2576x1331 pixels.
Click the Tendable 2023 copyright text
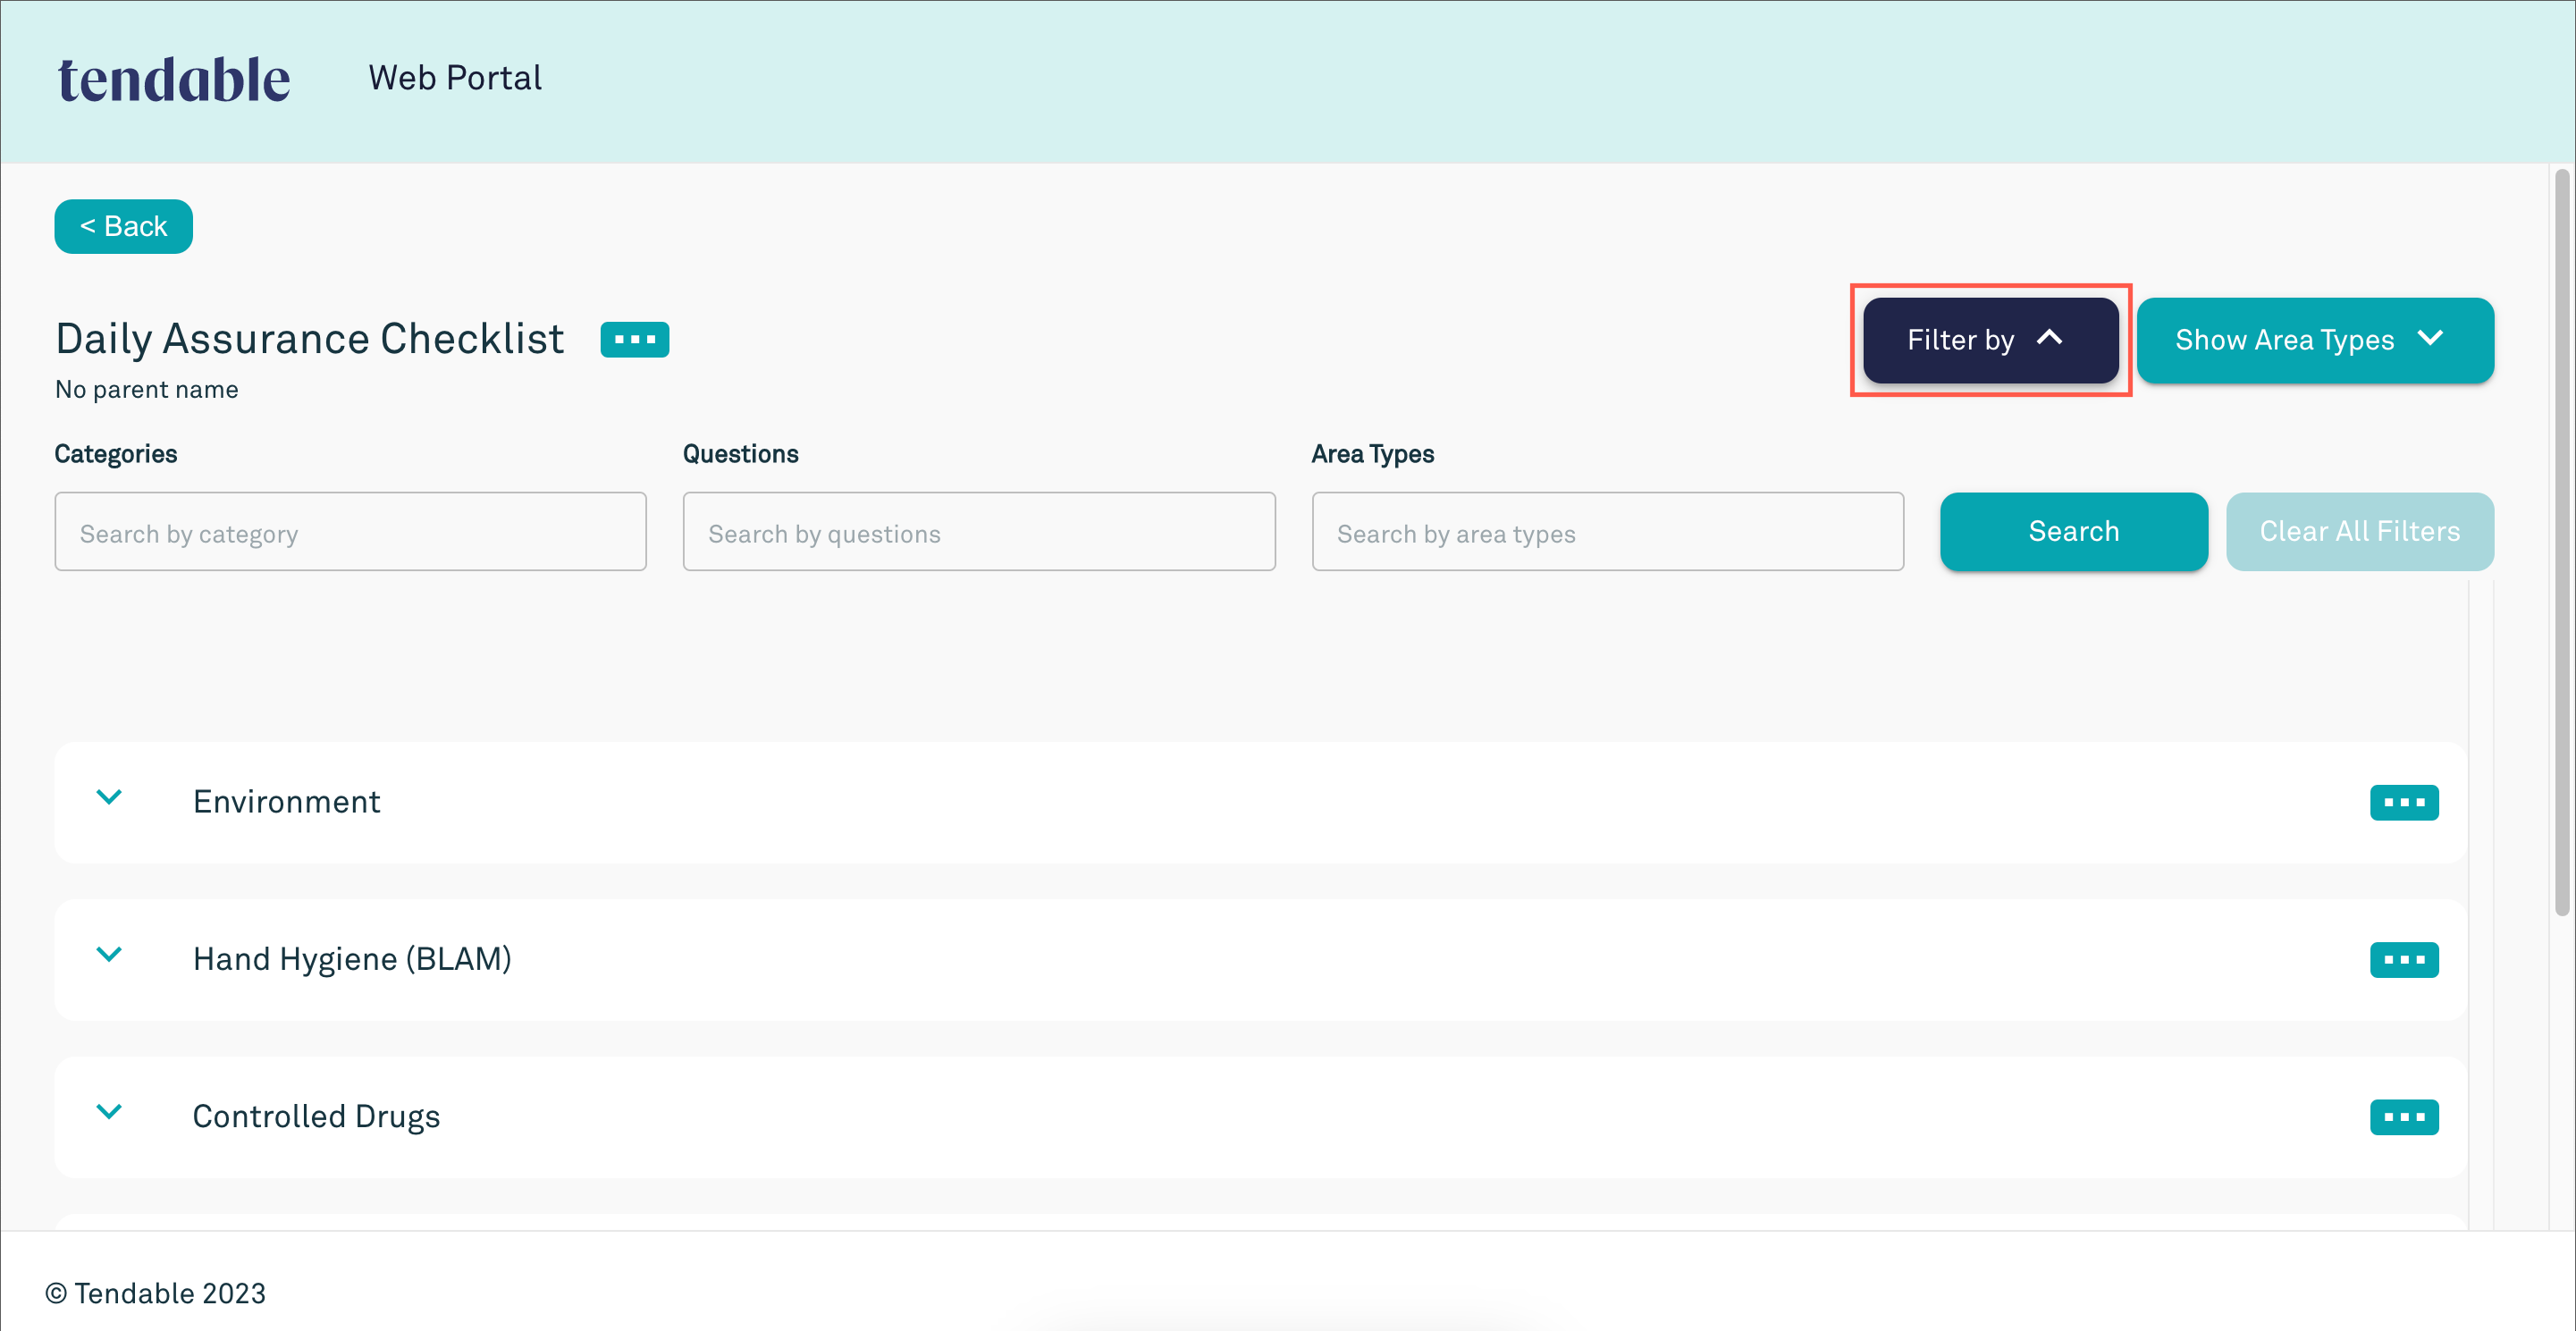coord(156,1293)
